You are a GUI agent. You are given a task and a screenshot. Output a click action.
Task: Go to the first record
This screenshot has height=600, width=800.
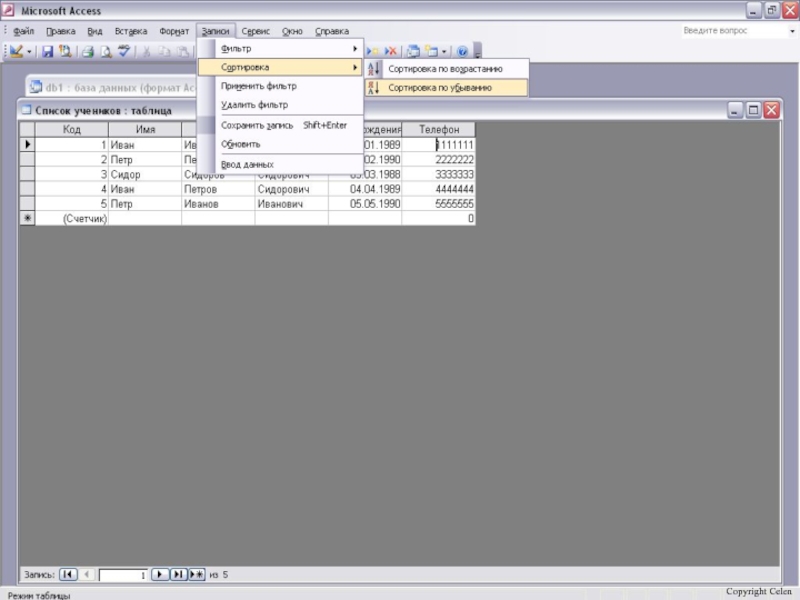(x=68, y=575)
